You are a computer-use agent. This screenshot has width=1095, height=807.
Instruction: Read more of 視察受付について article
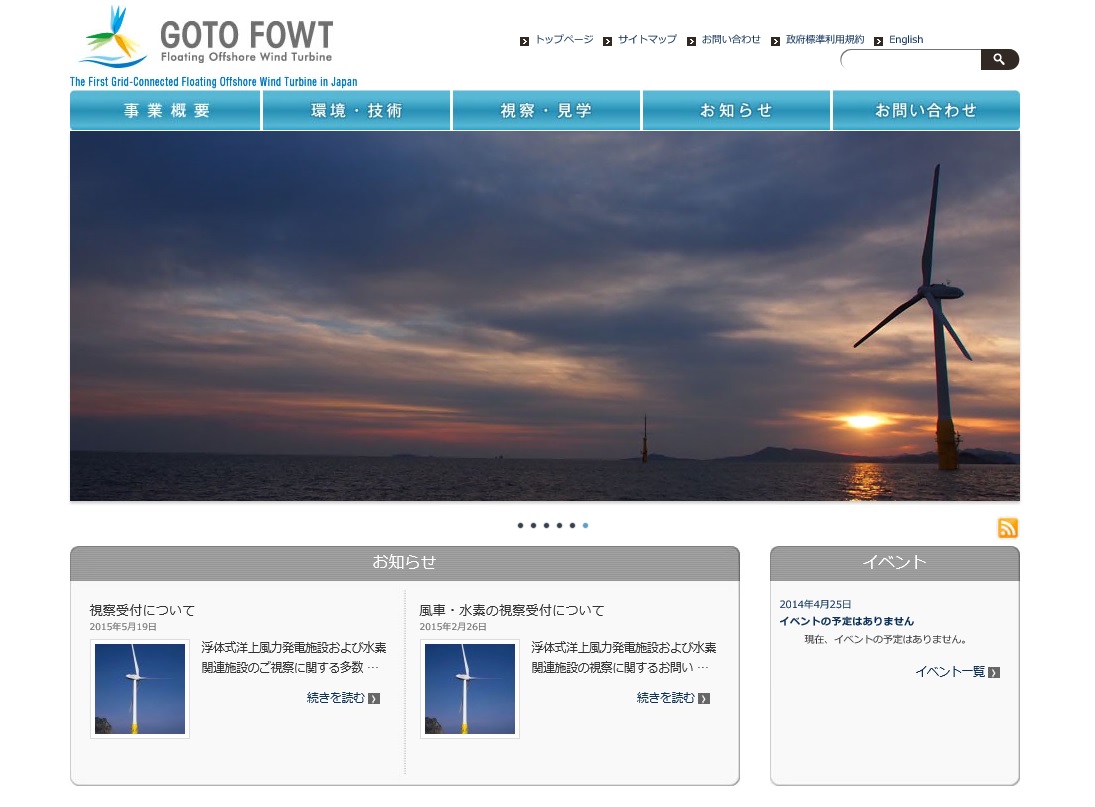tap(336, 698)
